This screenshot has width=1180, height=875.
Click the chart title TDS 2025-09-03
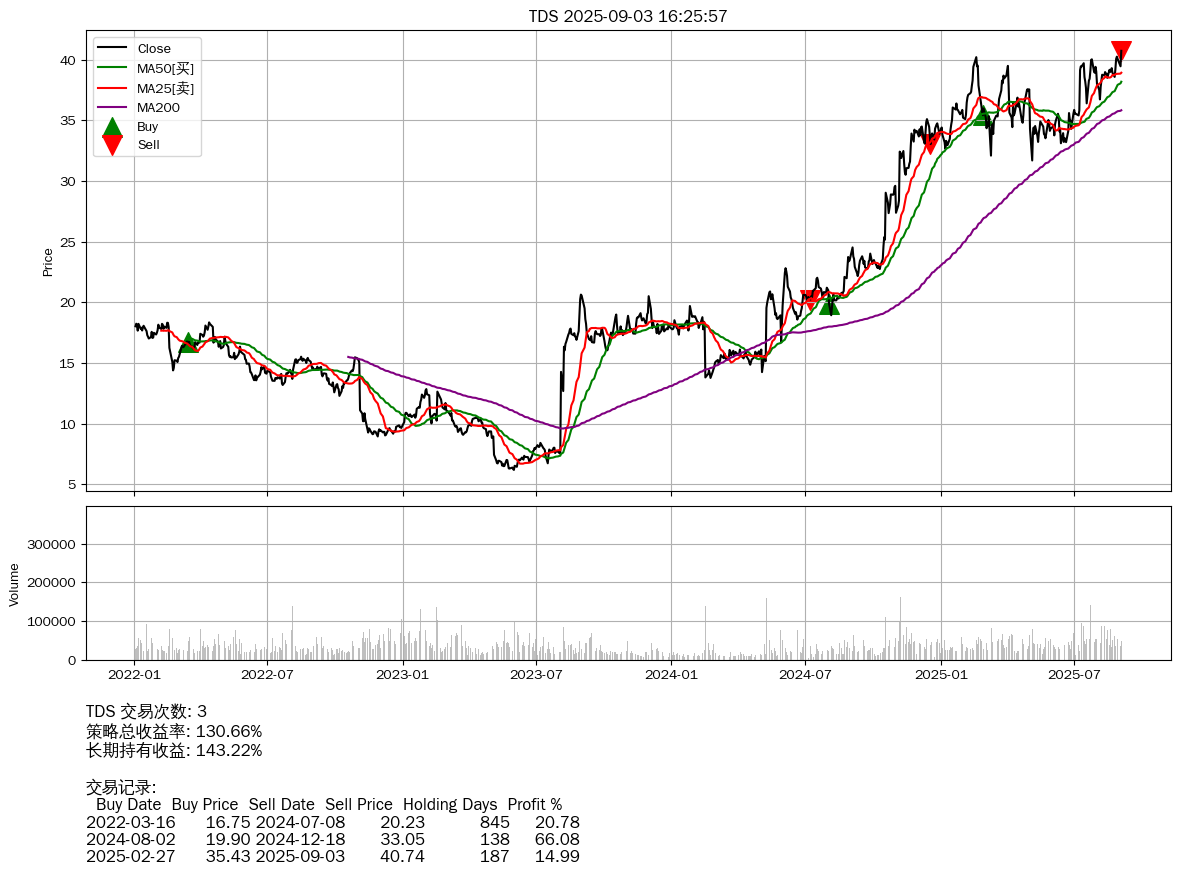628,16
